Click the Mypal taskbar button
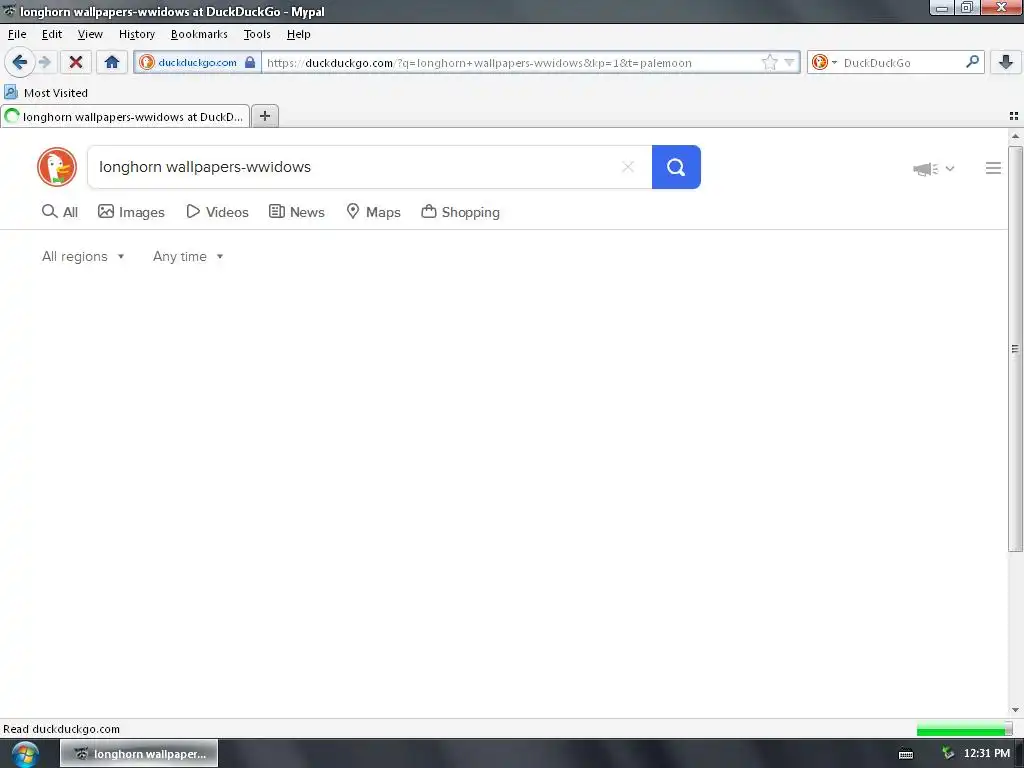 (x=139, y=754)
